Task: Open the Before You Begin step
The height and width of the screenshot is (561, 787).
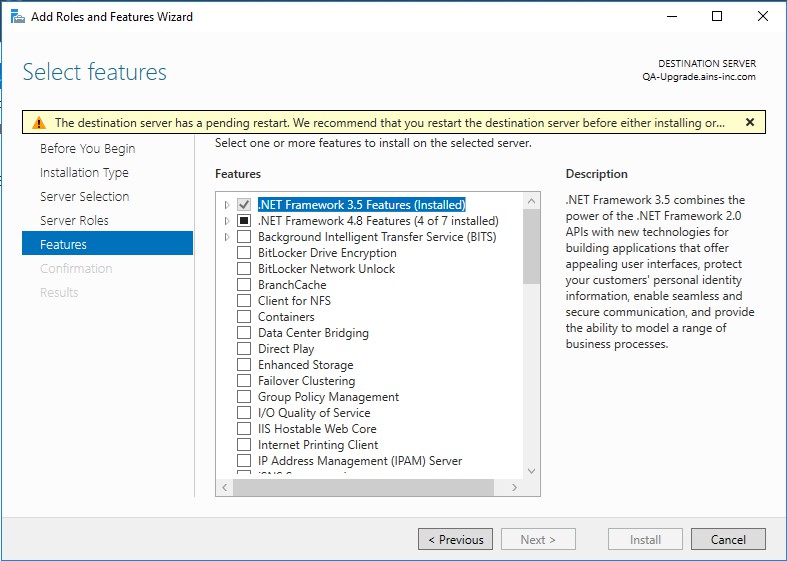Action: [87, 149]
